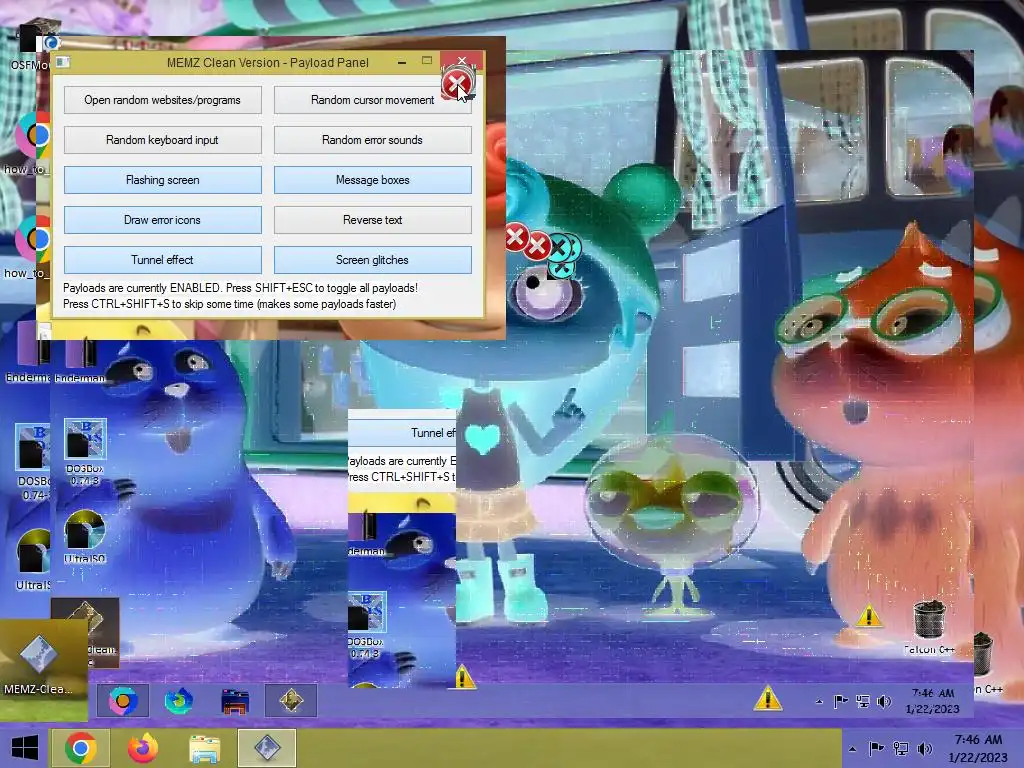Turn on the Reverse text payload
Image resolution: width=1024 pixels, height=768 pixels.
(372, 220)
